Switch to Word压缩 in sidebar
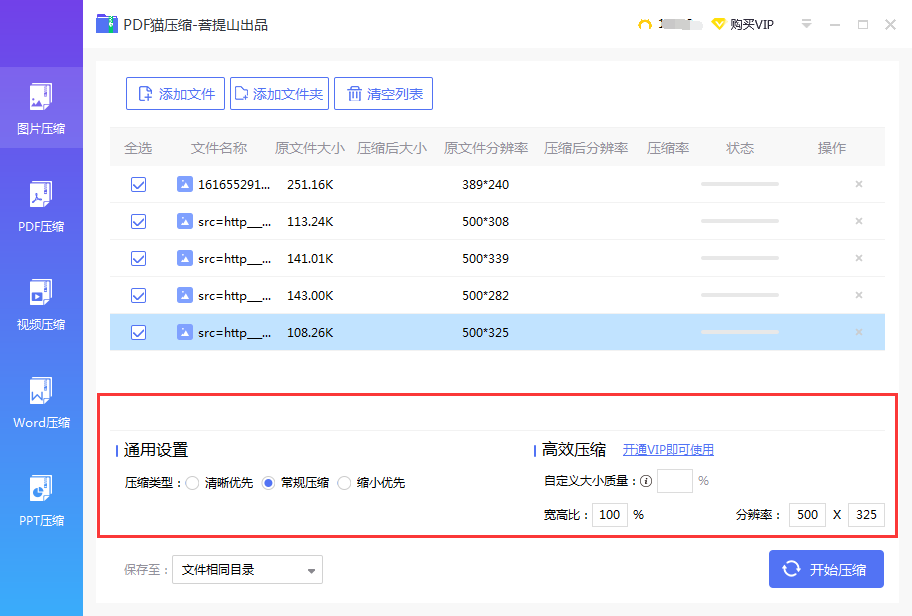912x616 pixels. (x=41, y=403)
